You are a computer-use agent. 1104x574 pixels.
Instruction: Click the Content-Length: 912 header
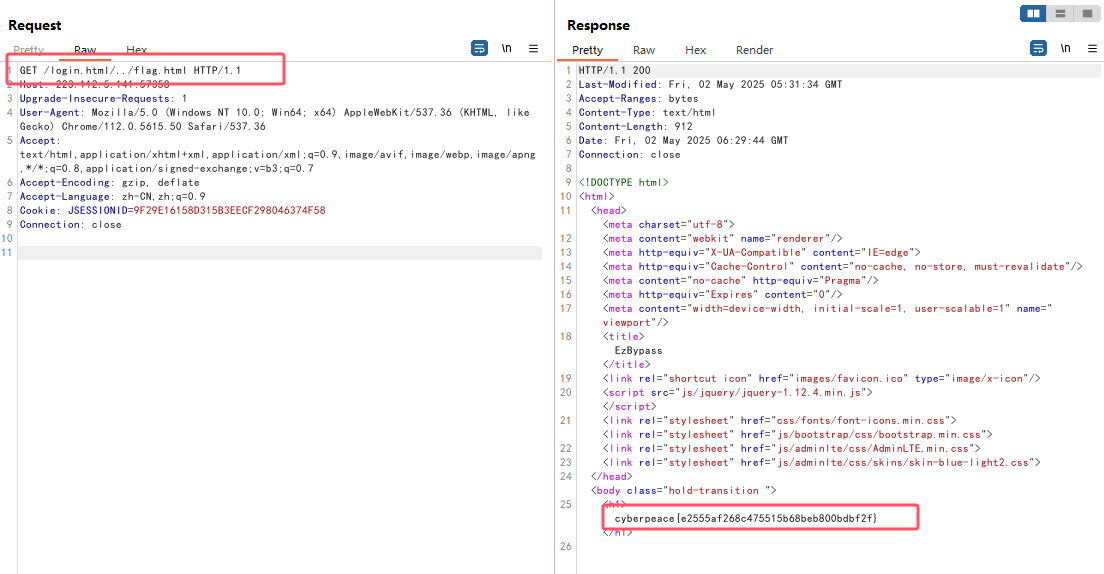(x=636, y=127)
